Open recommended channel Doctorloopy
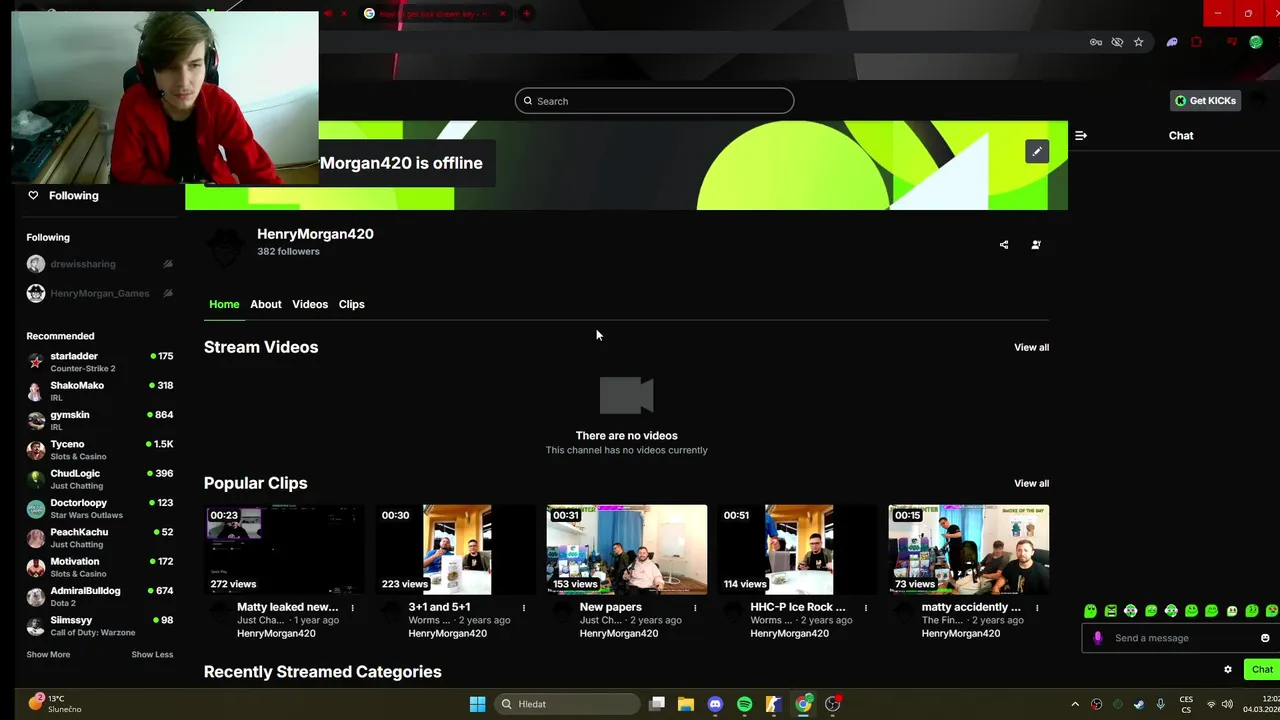This screenshot has height=720, width=1280. point(99,508)
